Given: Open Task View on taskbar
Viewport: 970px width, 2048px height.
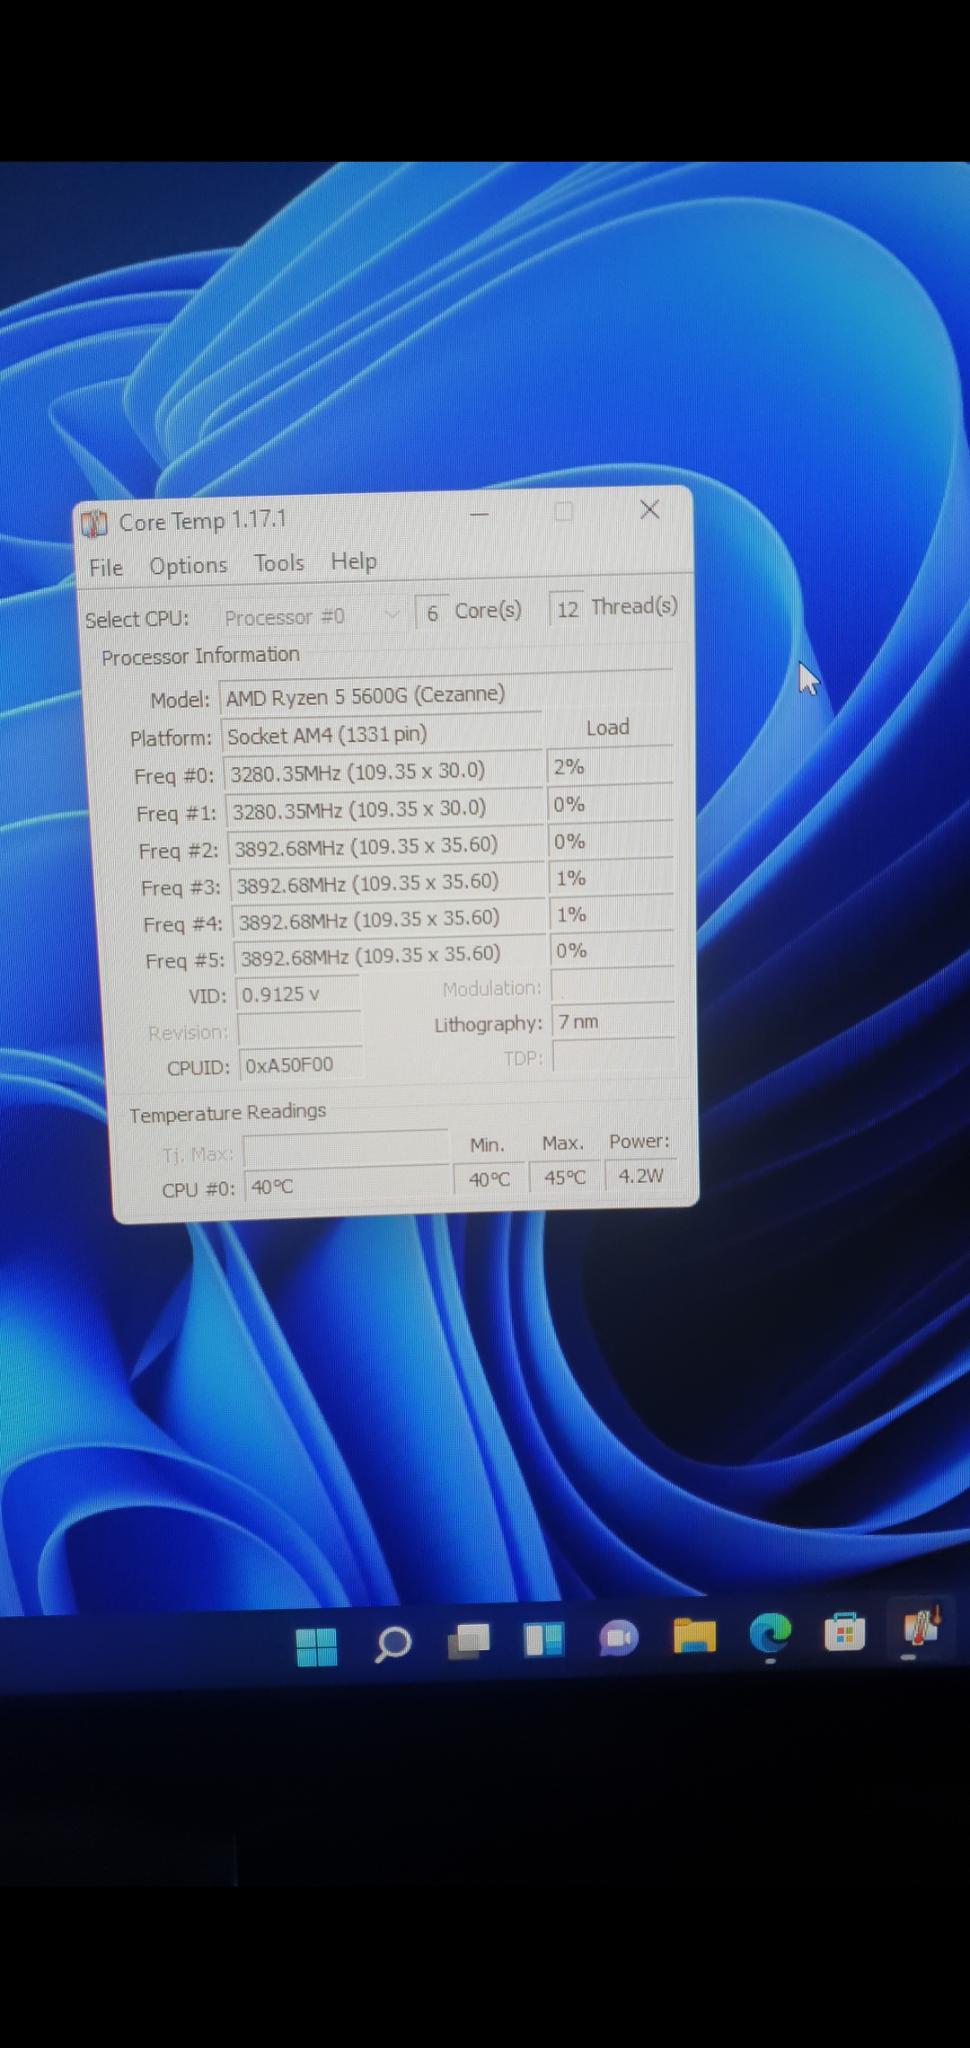Looking at the screenshot, I should (x=468, y=1641).
